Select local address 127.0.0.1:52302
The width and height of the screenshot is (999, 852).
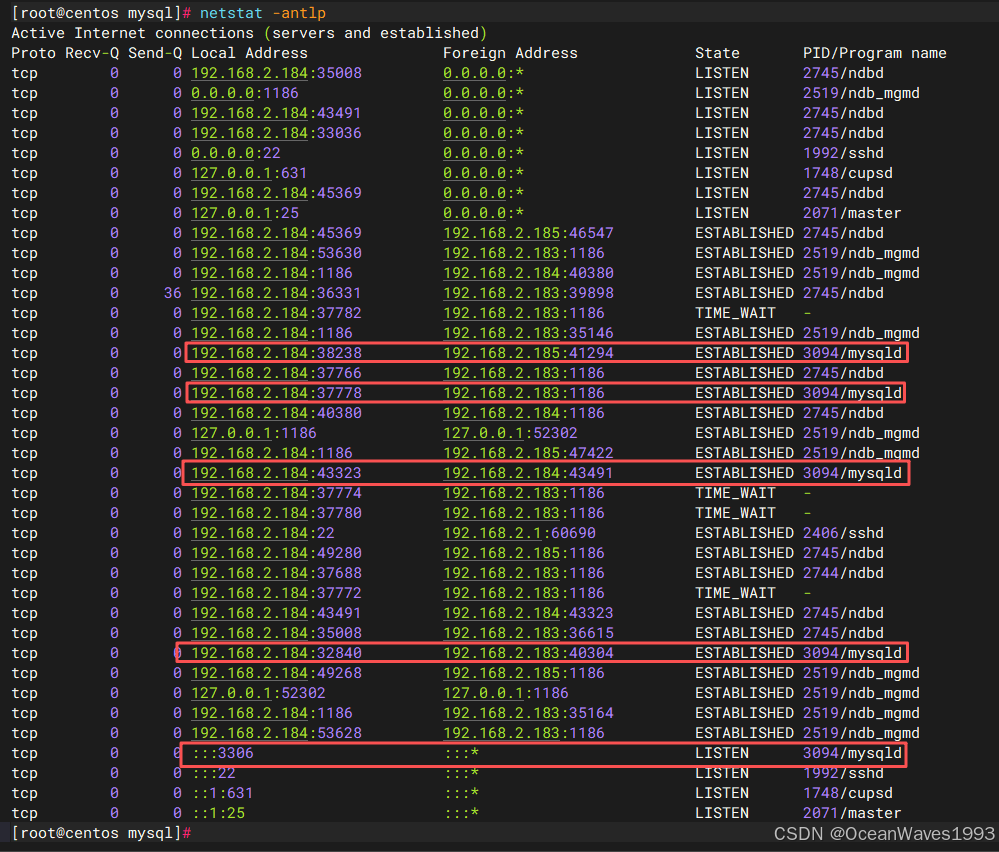pyautogui.click(x=258, y=693)
